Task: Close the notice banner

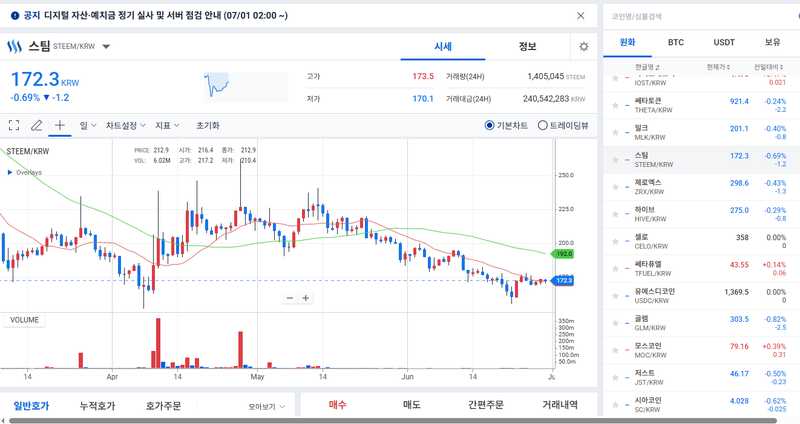Action: [x=581, y=16]
